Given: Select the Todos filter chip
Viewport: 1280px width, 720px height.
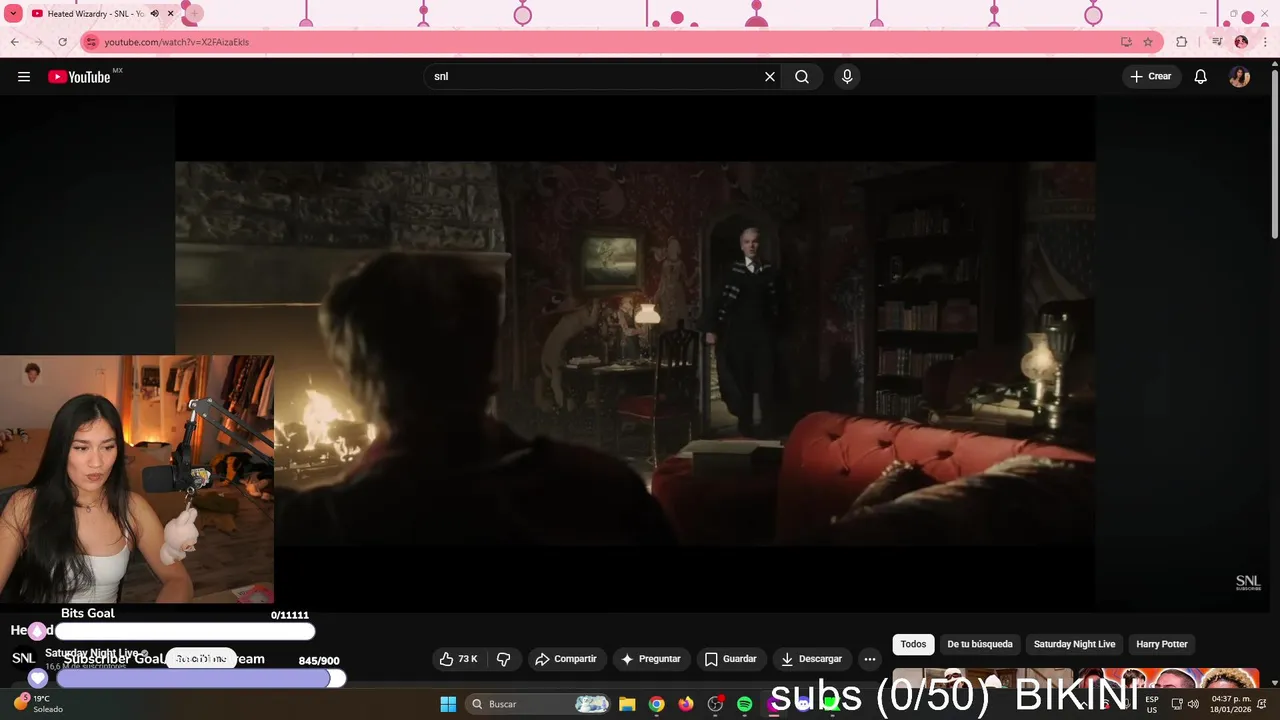Looking at the screenshot, I should [x=913, y=644].
